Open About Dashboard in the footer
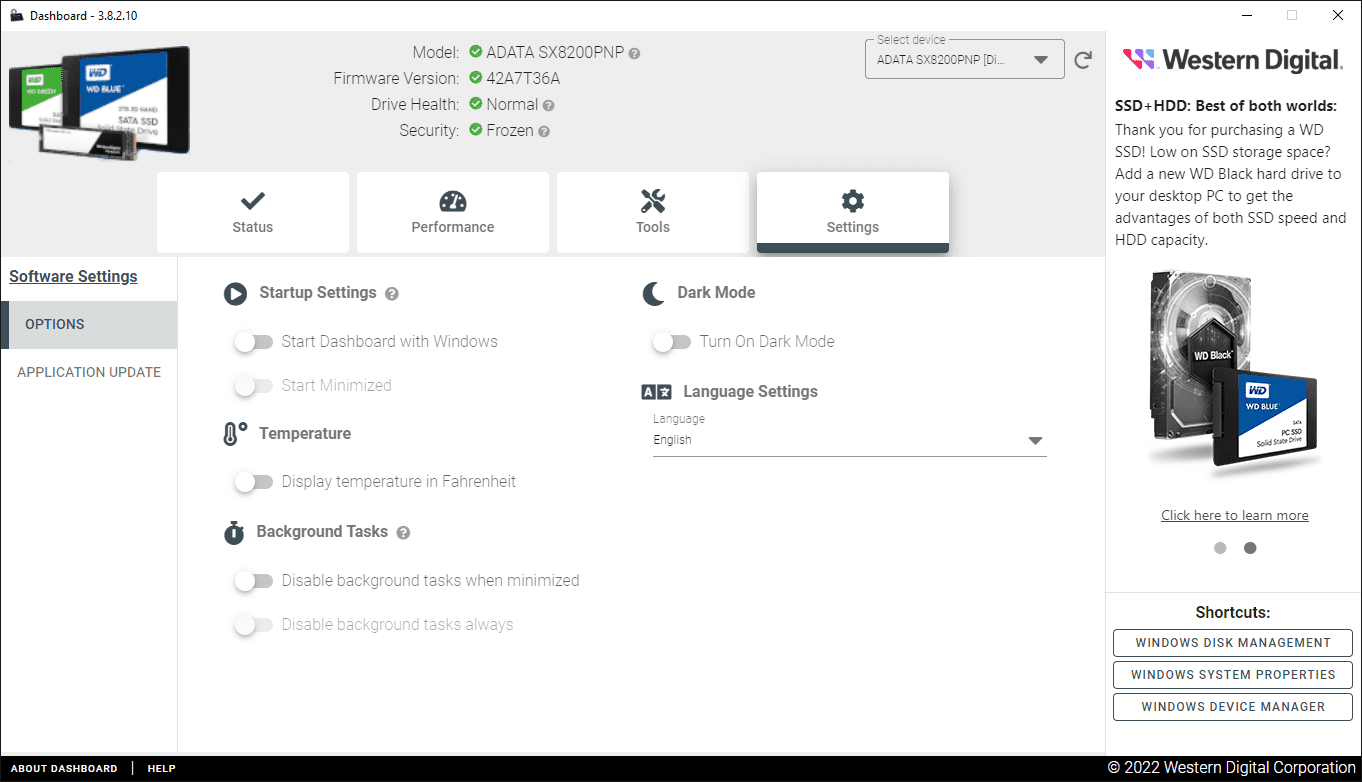The width and height of the screenshot is (1362, 782). click(64, 769)
